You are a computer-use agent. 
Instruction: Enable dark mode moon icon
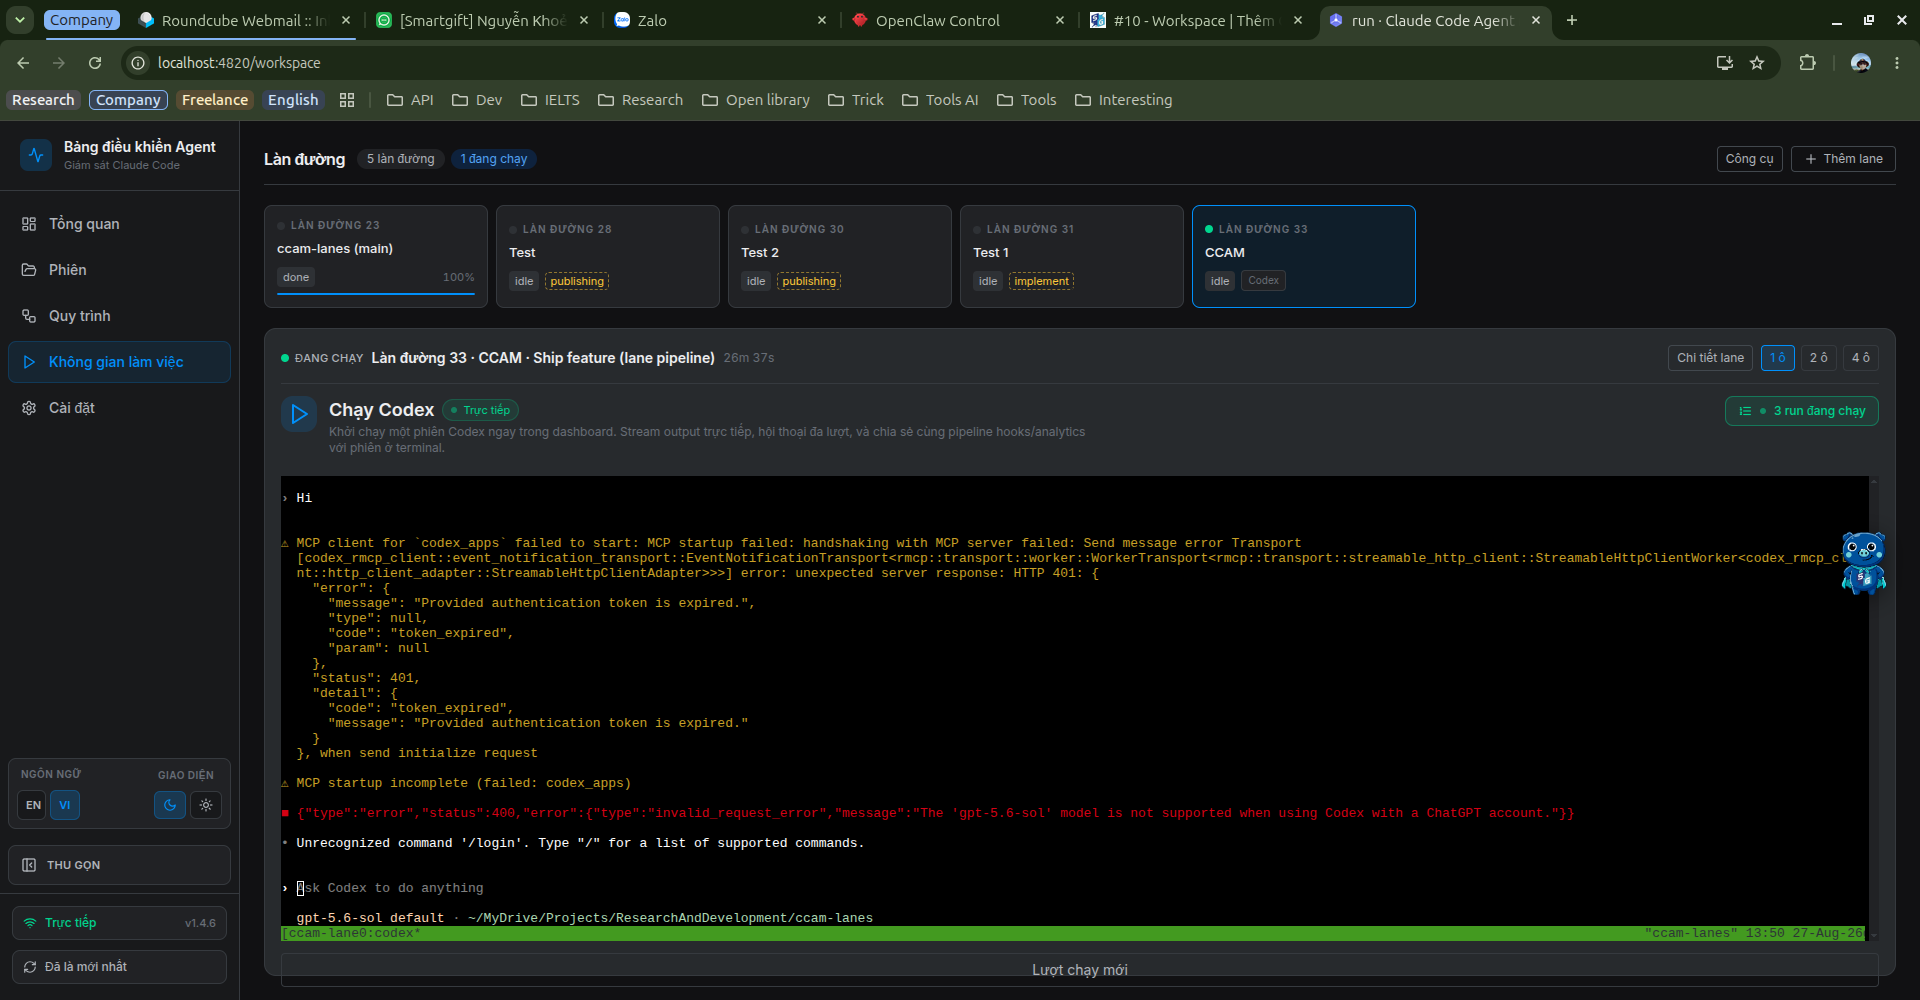170,805
